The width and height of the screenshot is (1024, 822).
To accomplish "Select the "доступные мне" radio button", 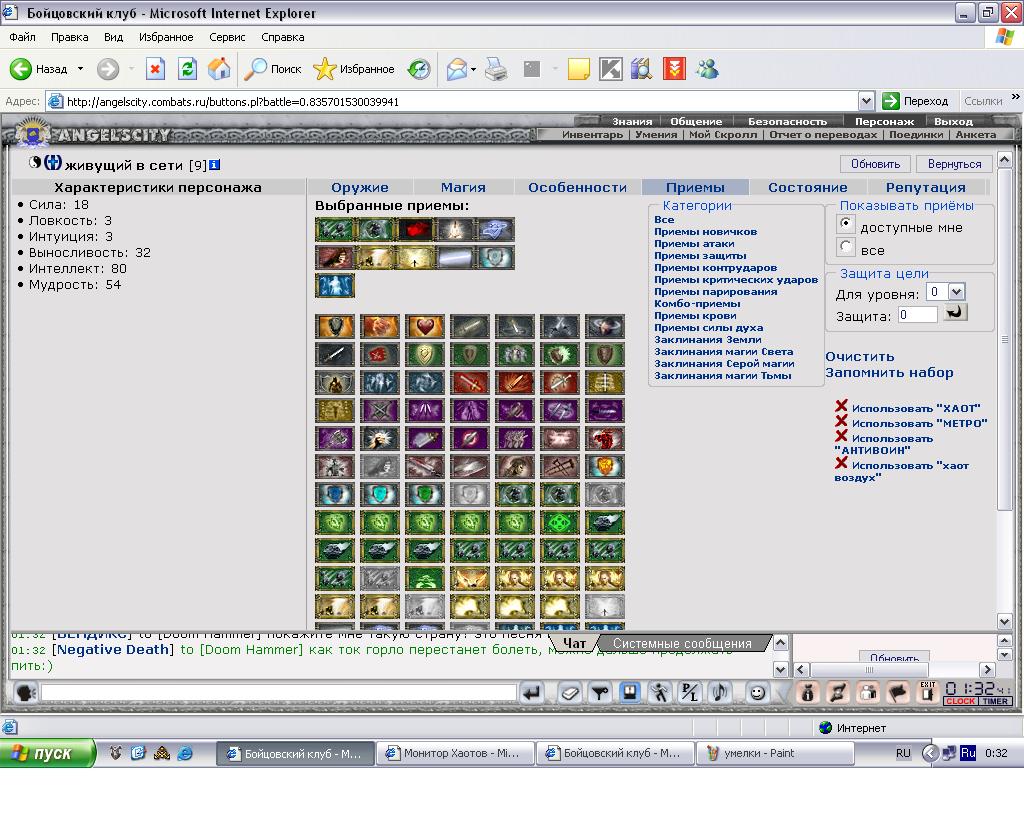I will click(846, 224).
